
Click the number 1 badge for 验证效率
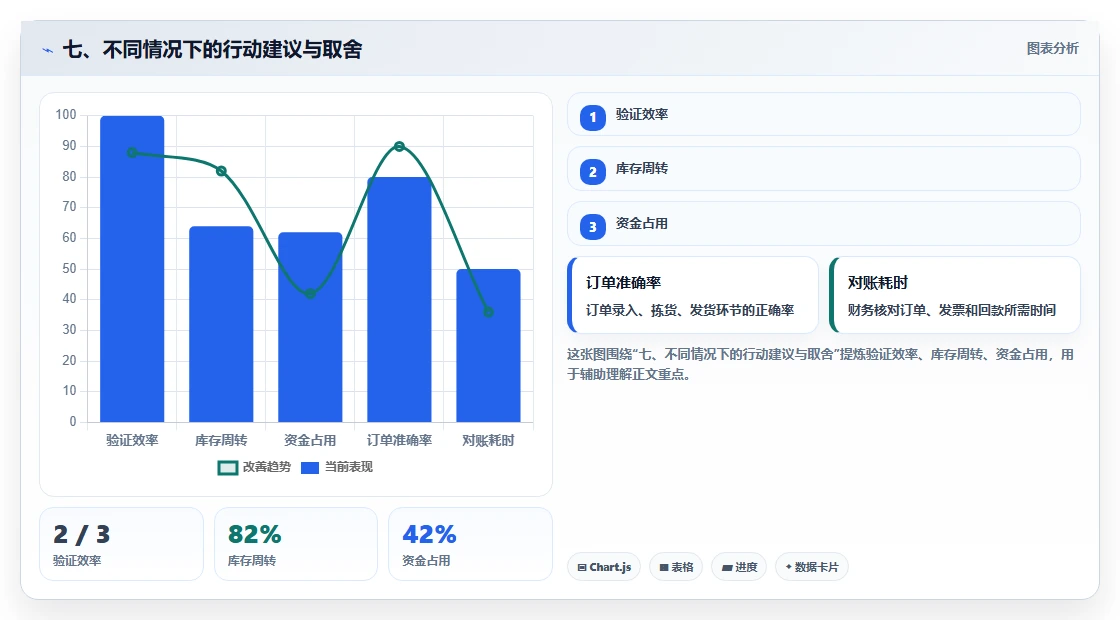click(592, 117)
